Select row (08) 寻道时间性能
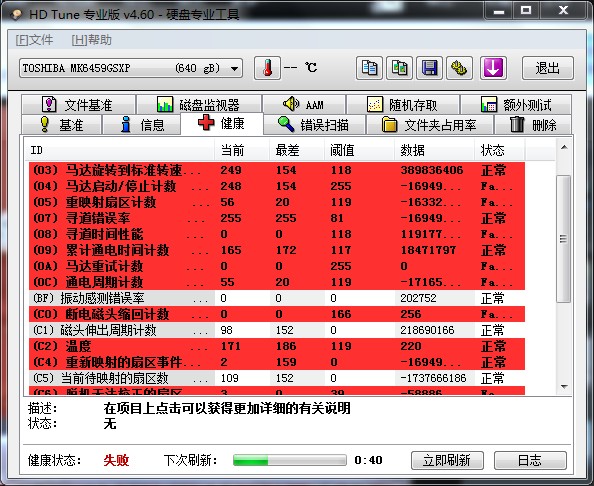 277,234
